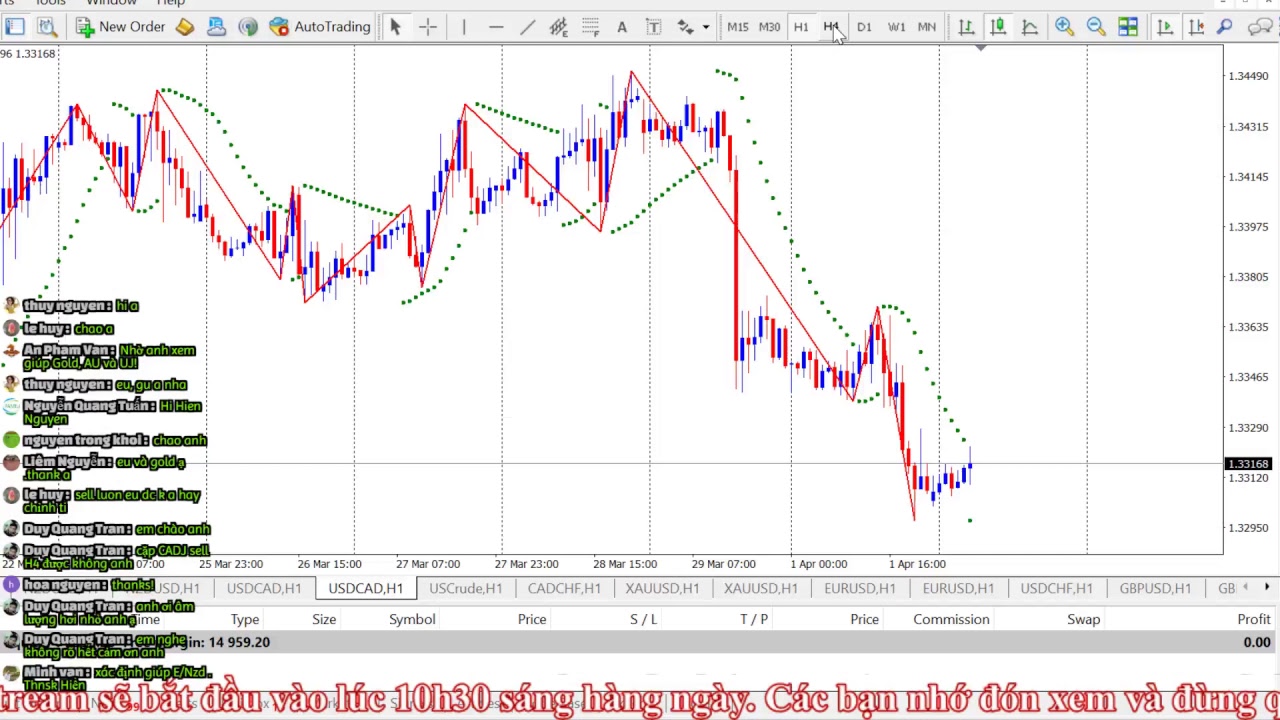1280x720 pixels.
Task: Open the USCrude,H1 chart tab
Action: pyautogui.click(x=466, y=588)
